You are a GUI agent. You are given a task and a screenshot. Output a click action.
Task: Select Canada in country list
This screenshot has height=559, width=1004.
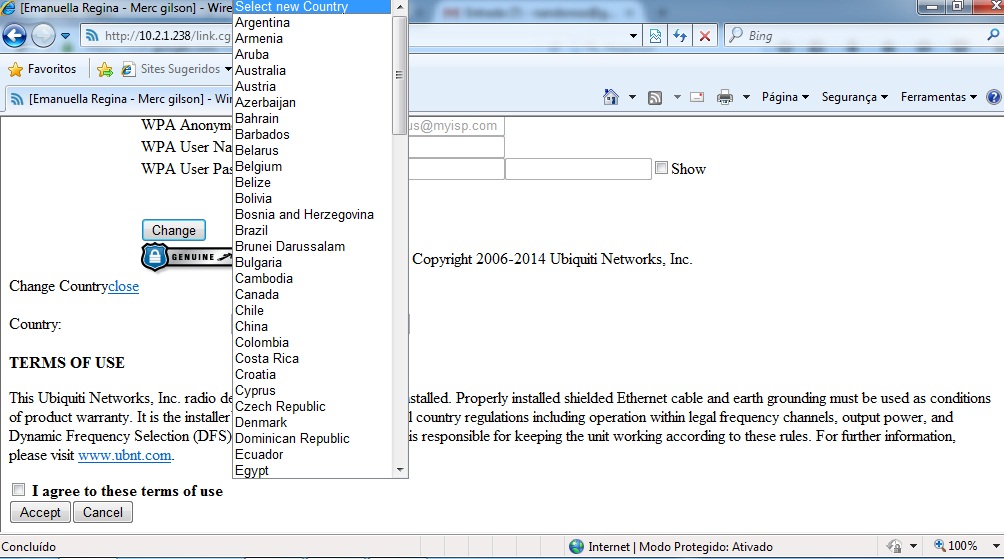coord(312,295)
